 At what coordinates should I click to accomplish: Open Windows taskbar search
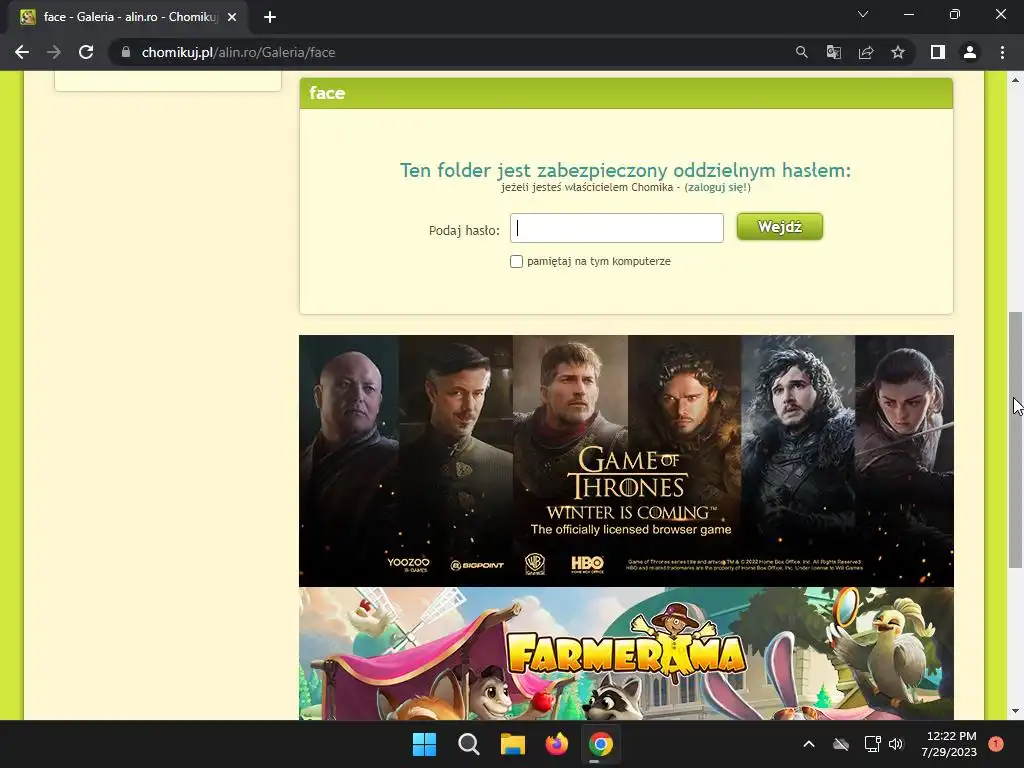click(468, 744)
